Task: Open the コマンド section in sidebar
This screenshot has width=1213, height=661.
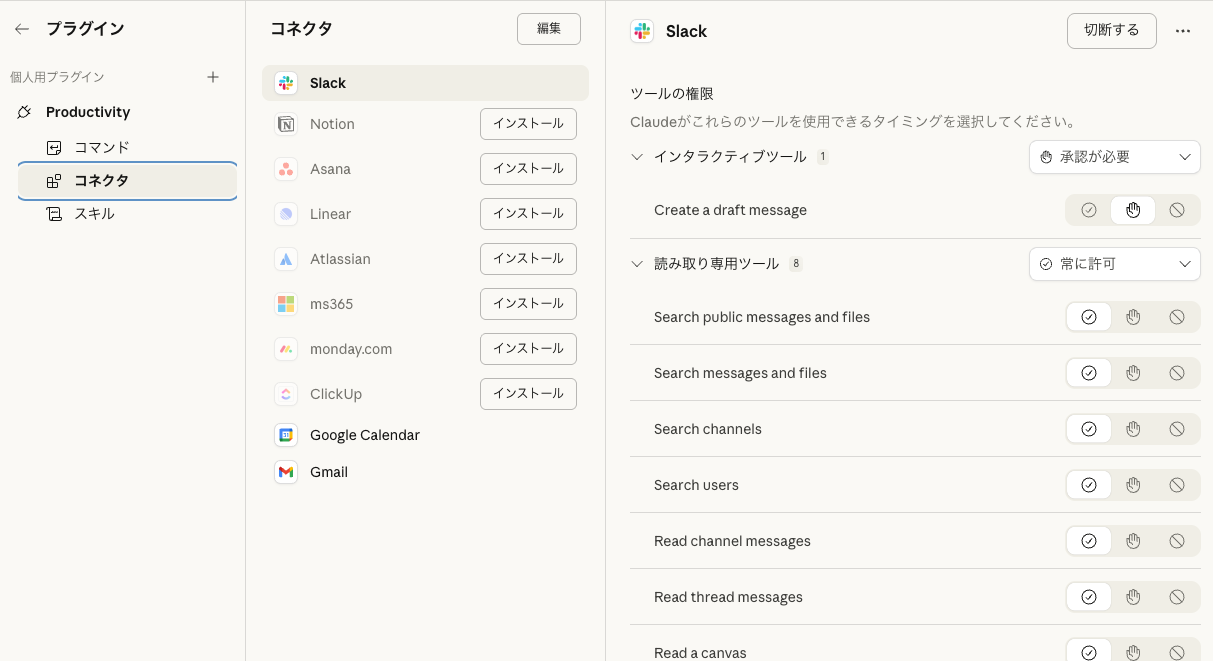Action: click(102, 147)
